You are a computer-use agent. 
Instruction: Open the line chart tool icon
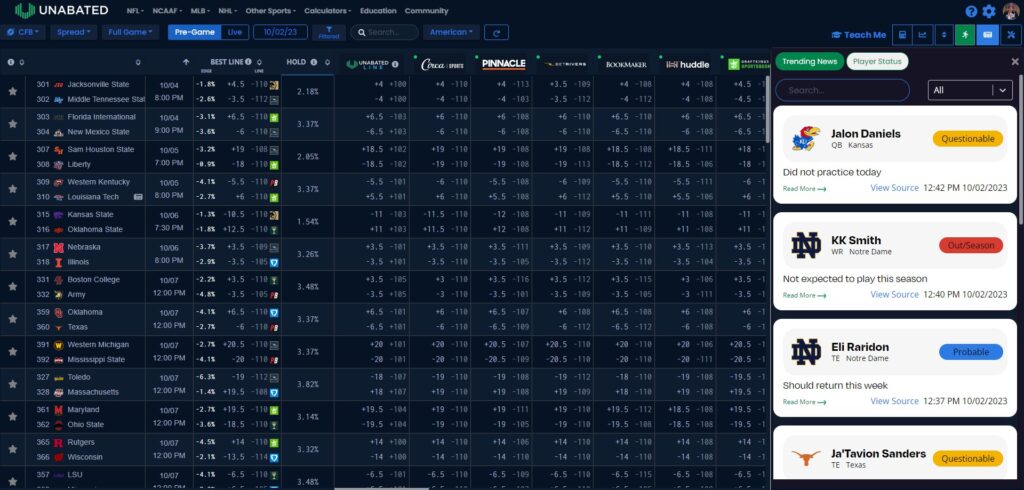pos(923,35)
